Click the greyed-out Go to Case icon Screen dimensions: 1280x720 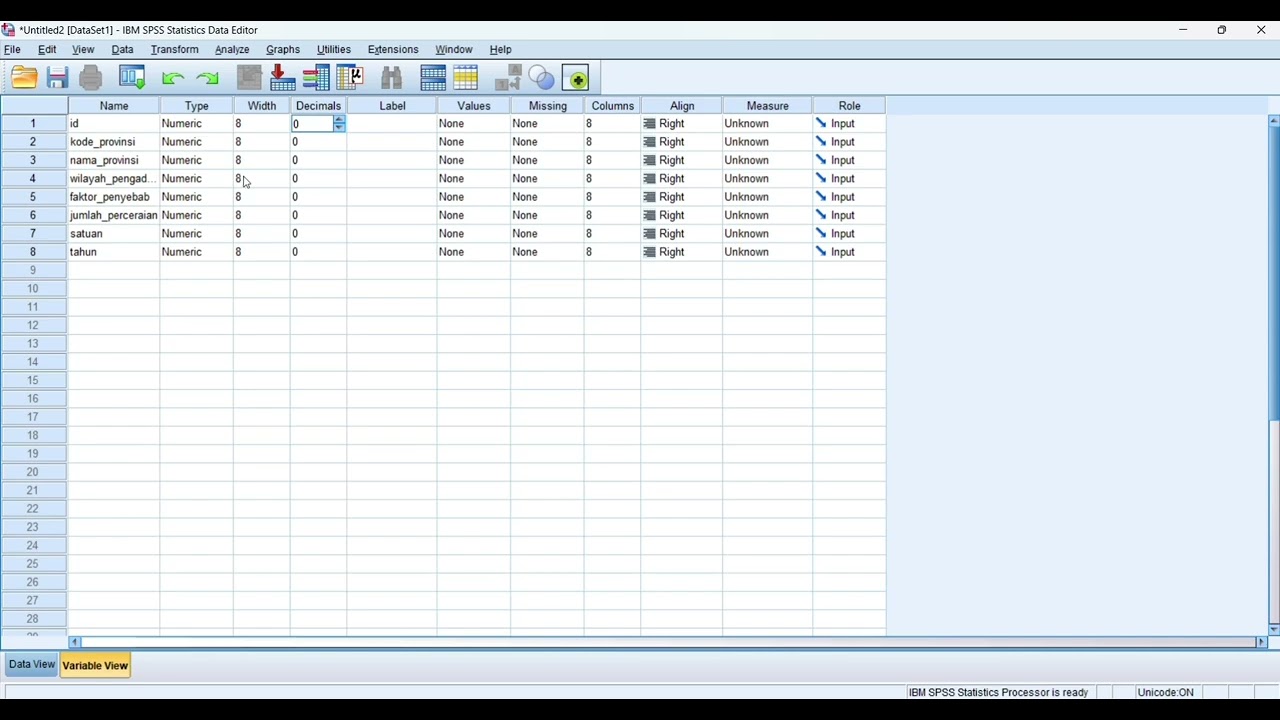[x=249, y=78]
